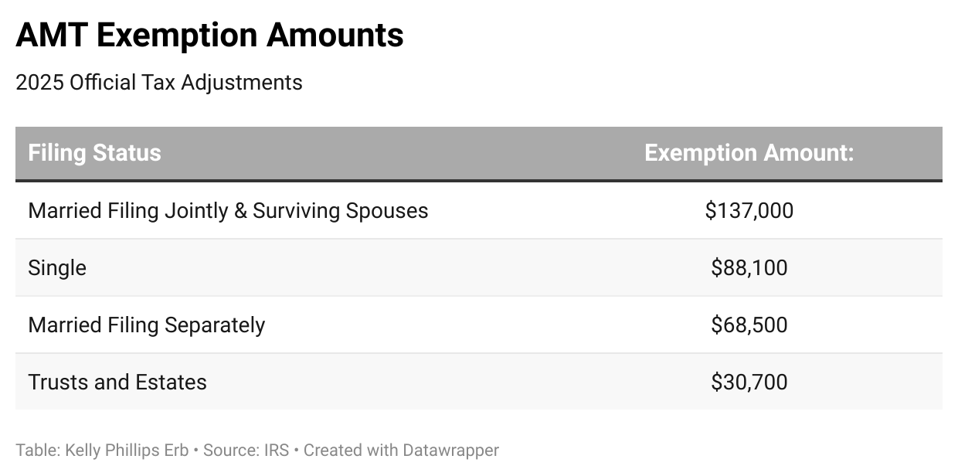Image resolution: width=958 pixels, height=476 pixels.
Task: Click the $68,500 exemption amount
Action: pyautogui.click(x=749, y=325)
